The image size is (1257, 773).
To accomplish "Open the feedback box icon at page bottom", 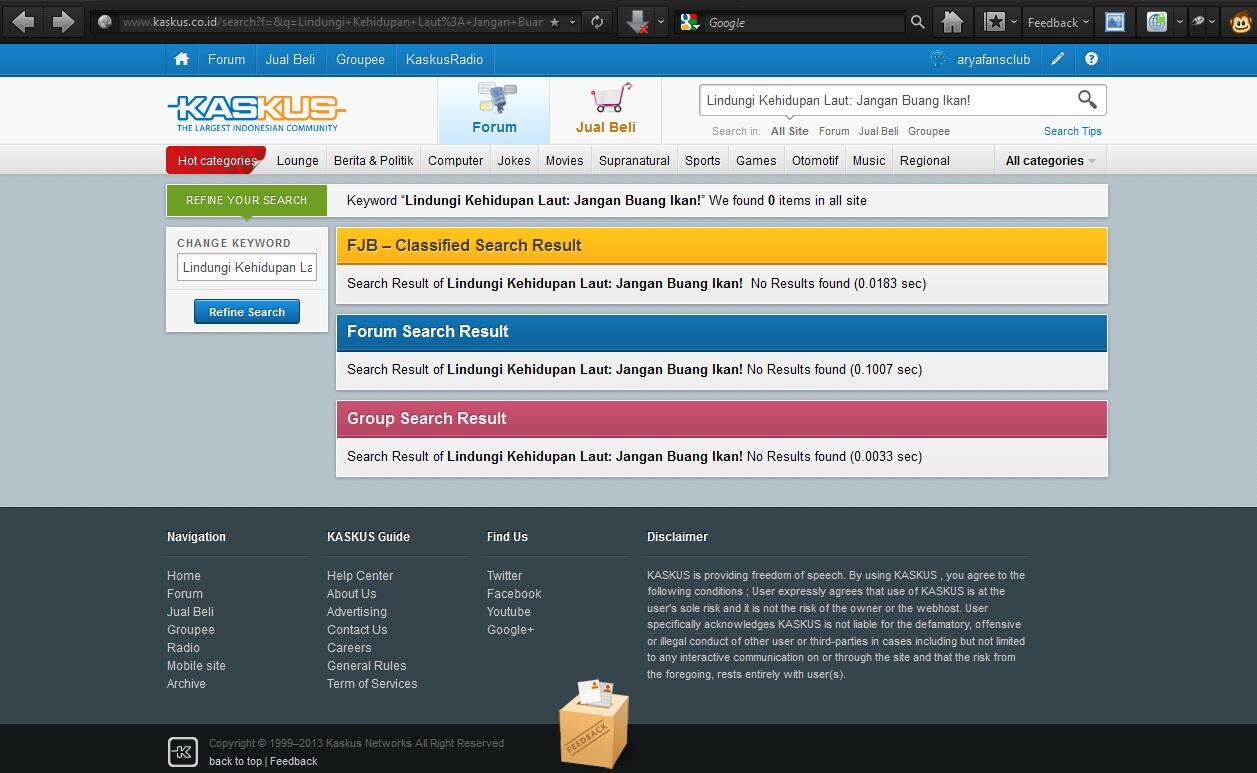I will (x=594, y=723).
